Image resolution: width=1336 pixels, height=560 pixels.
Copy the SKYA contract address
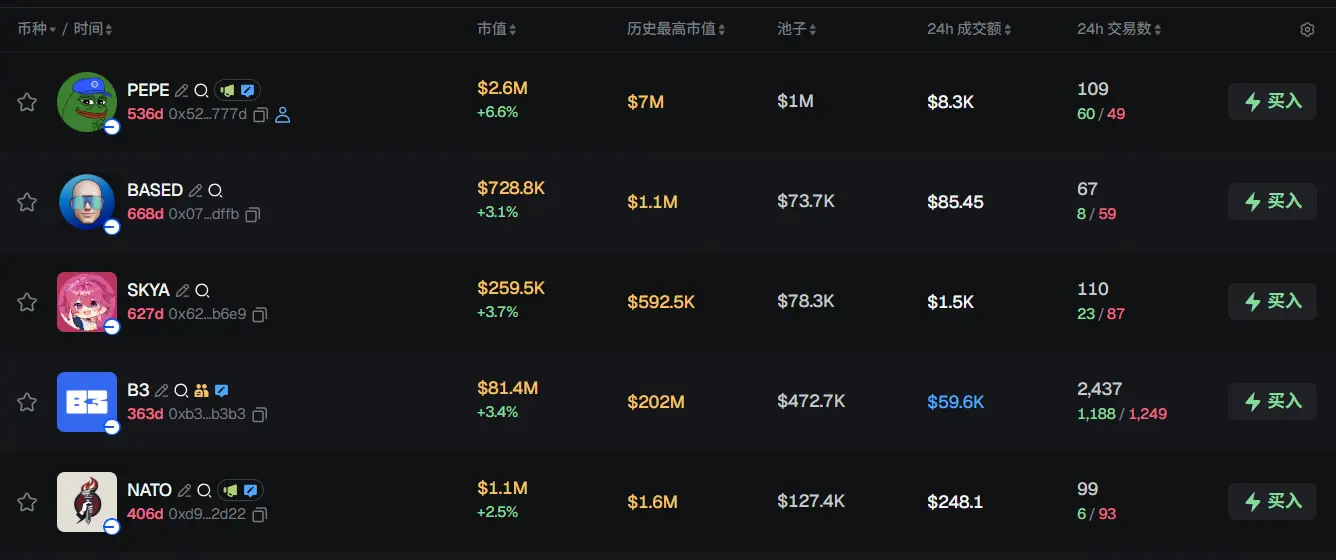click(x=260, y=314)
